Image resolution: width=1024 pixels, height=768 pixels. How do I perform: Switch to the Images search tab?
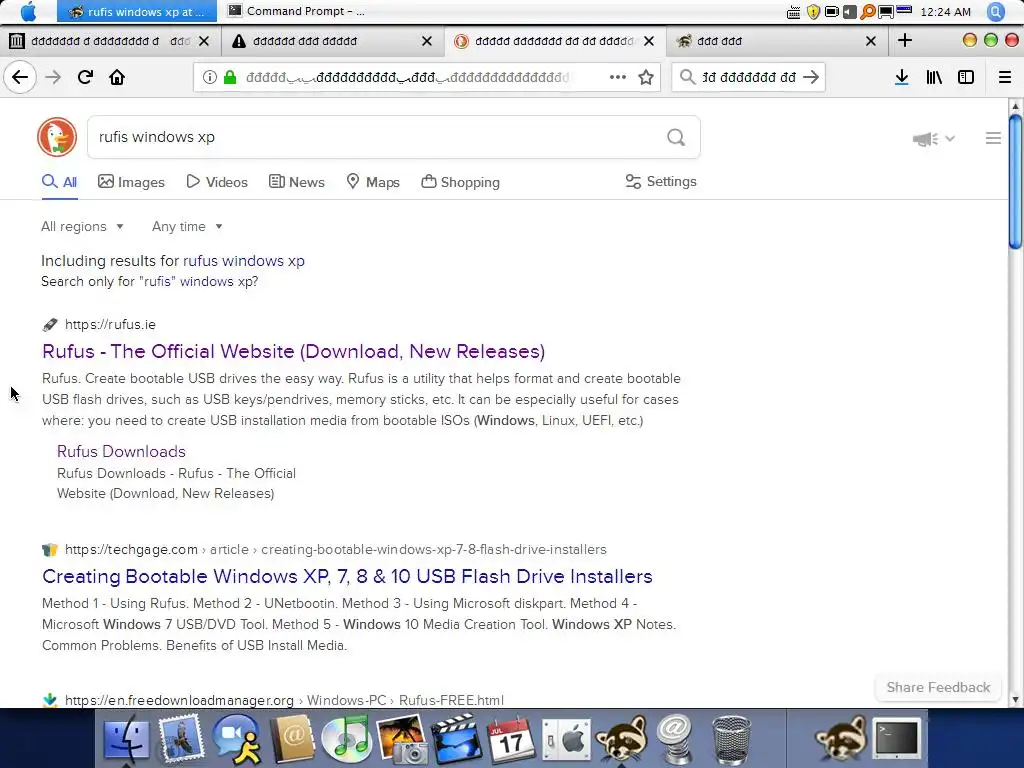click(x=131, y=182)
